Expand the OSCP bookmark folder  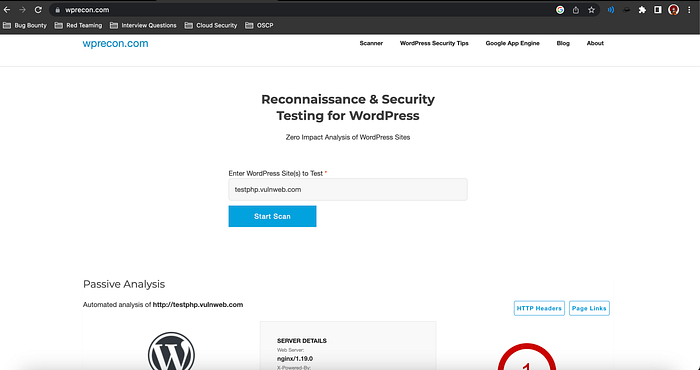tap(259, 25)
